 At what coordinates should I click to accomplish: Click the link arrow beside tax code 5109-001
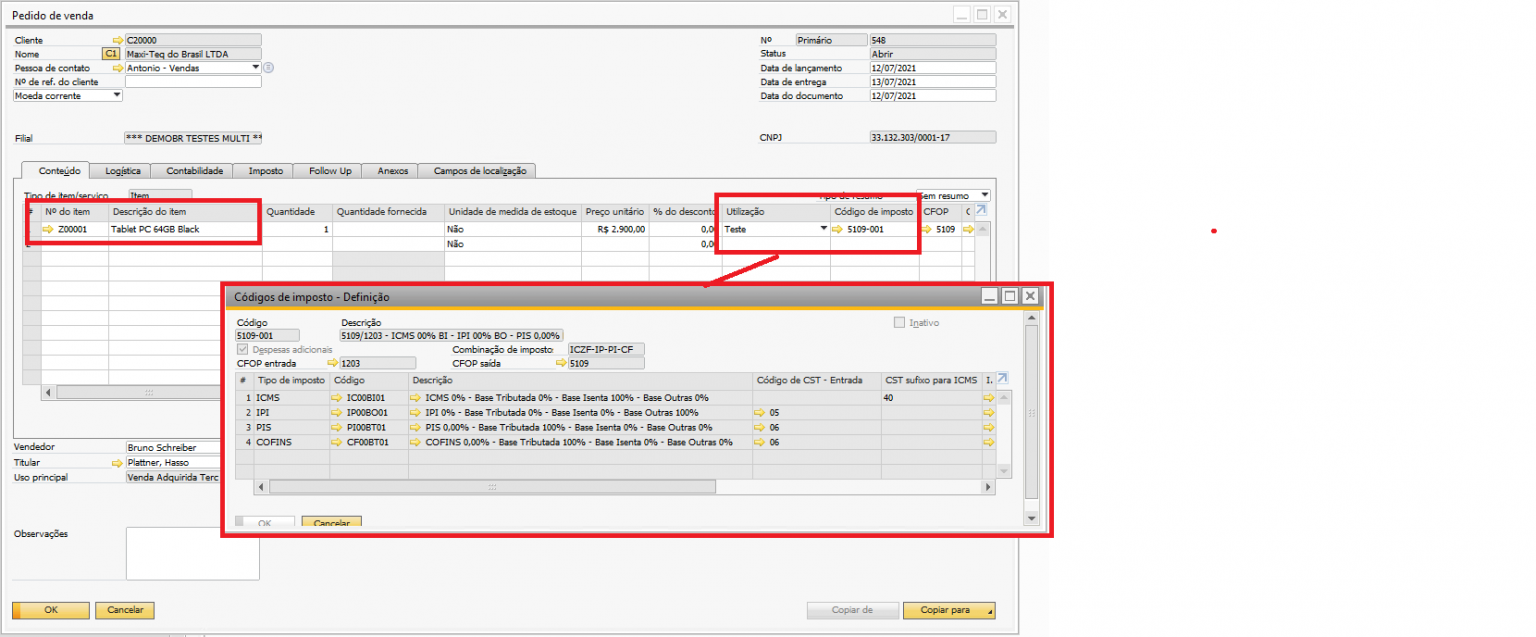tap(838, 229)
